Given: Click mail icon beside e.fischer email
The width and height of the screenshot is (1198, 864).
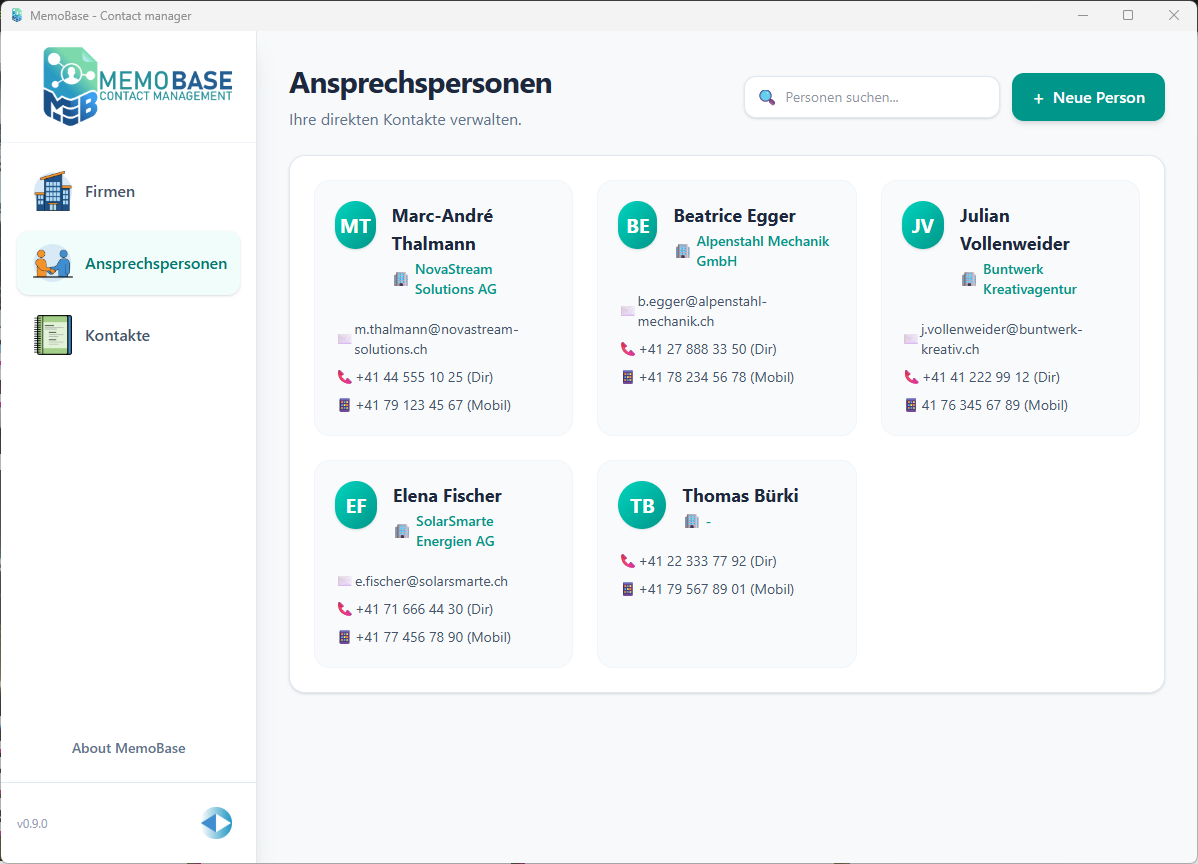Looking at the screenshot, I should (345, 581).
